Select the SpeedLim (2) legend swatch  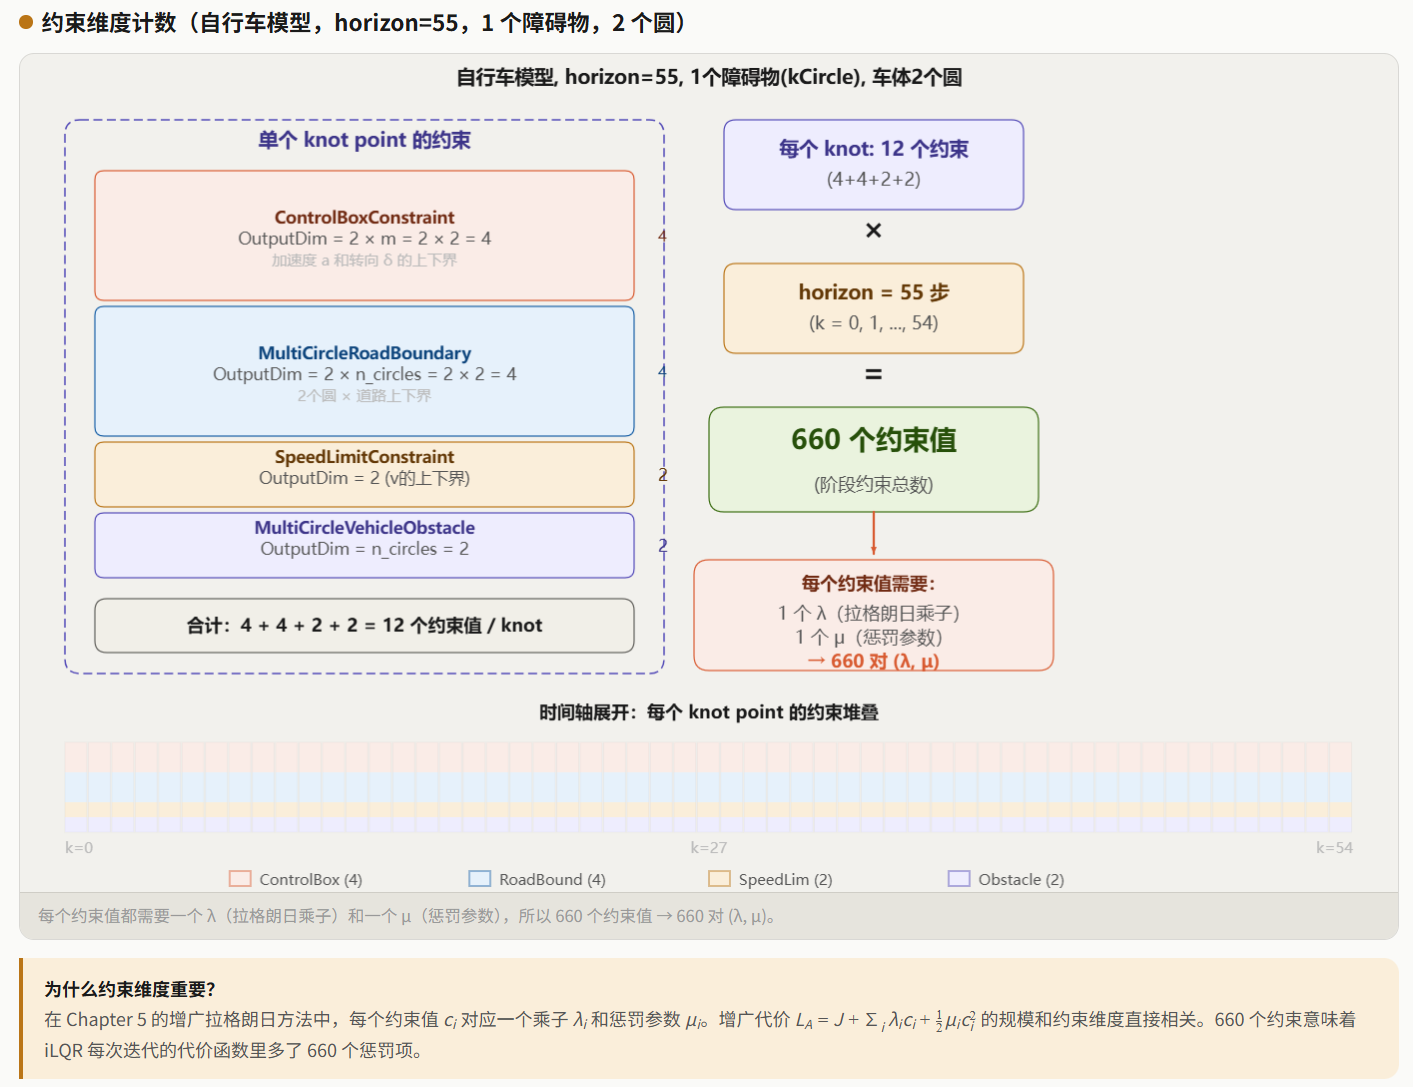(719, 879)
